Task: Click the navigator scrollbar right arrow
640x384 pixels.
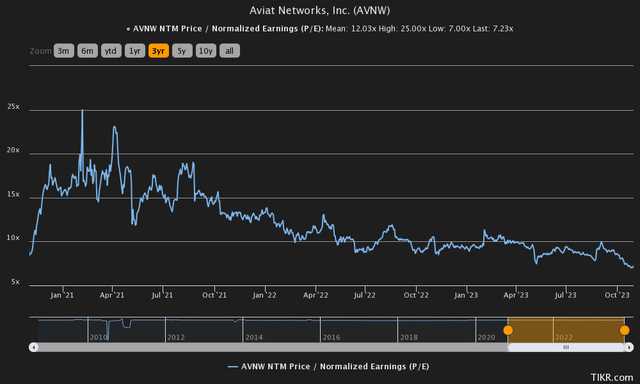Action: [629, 347]
